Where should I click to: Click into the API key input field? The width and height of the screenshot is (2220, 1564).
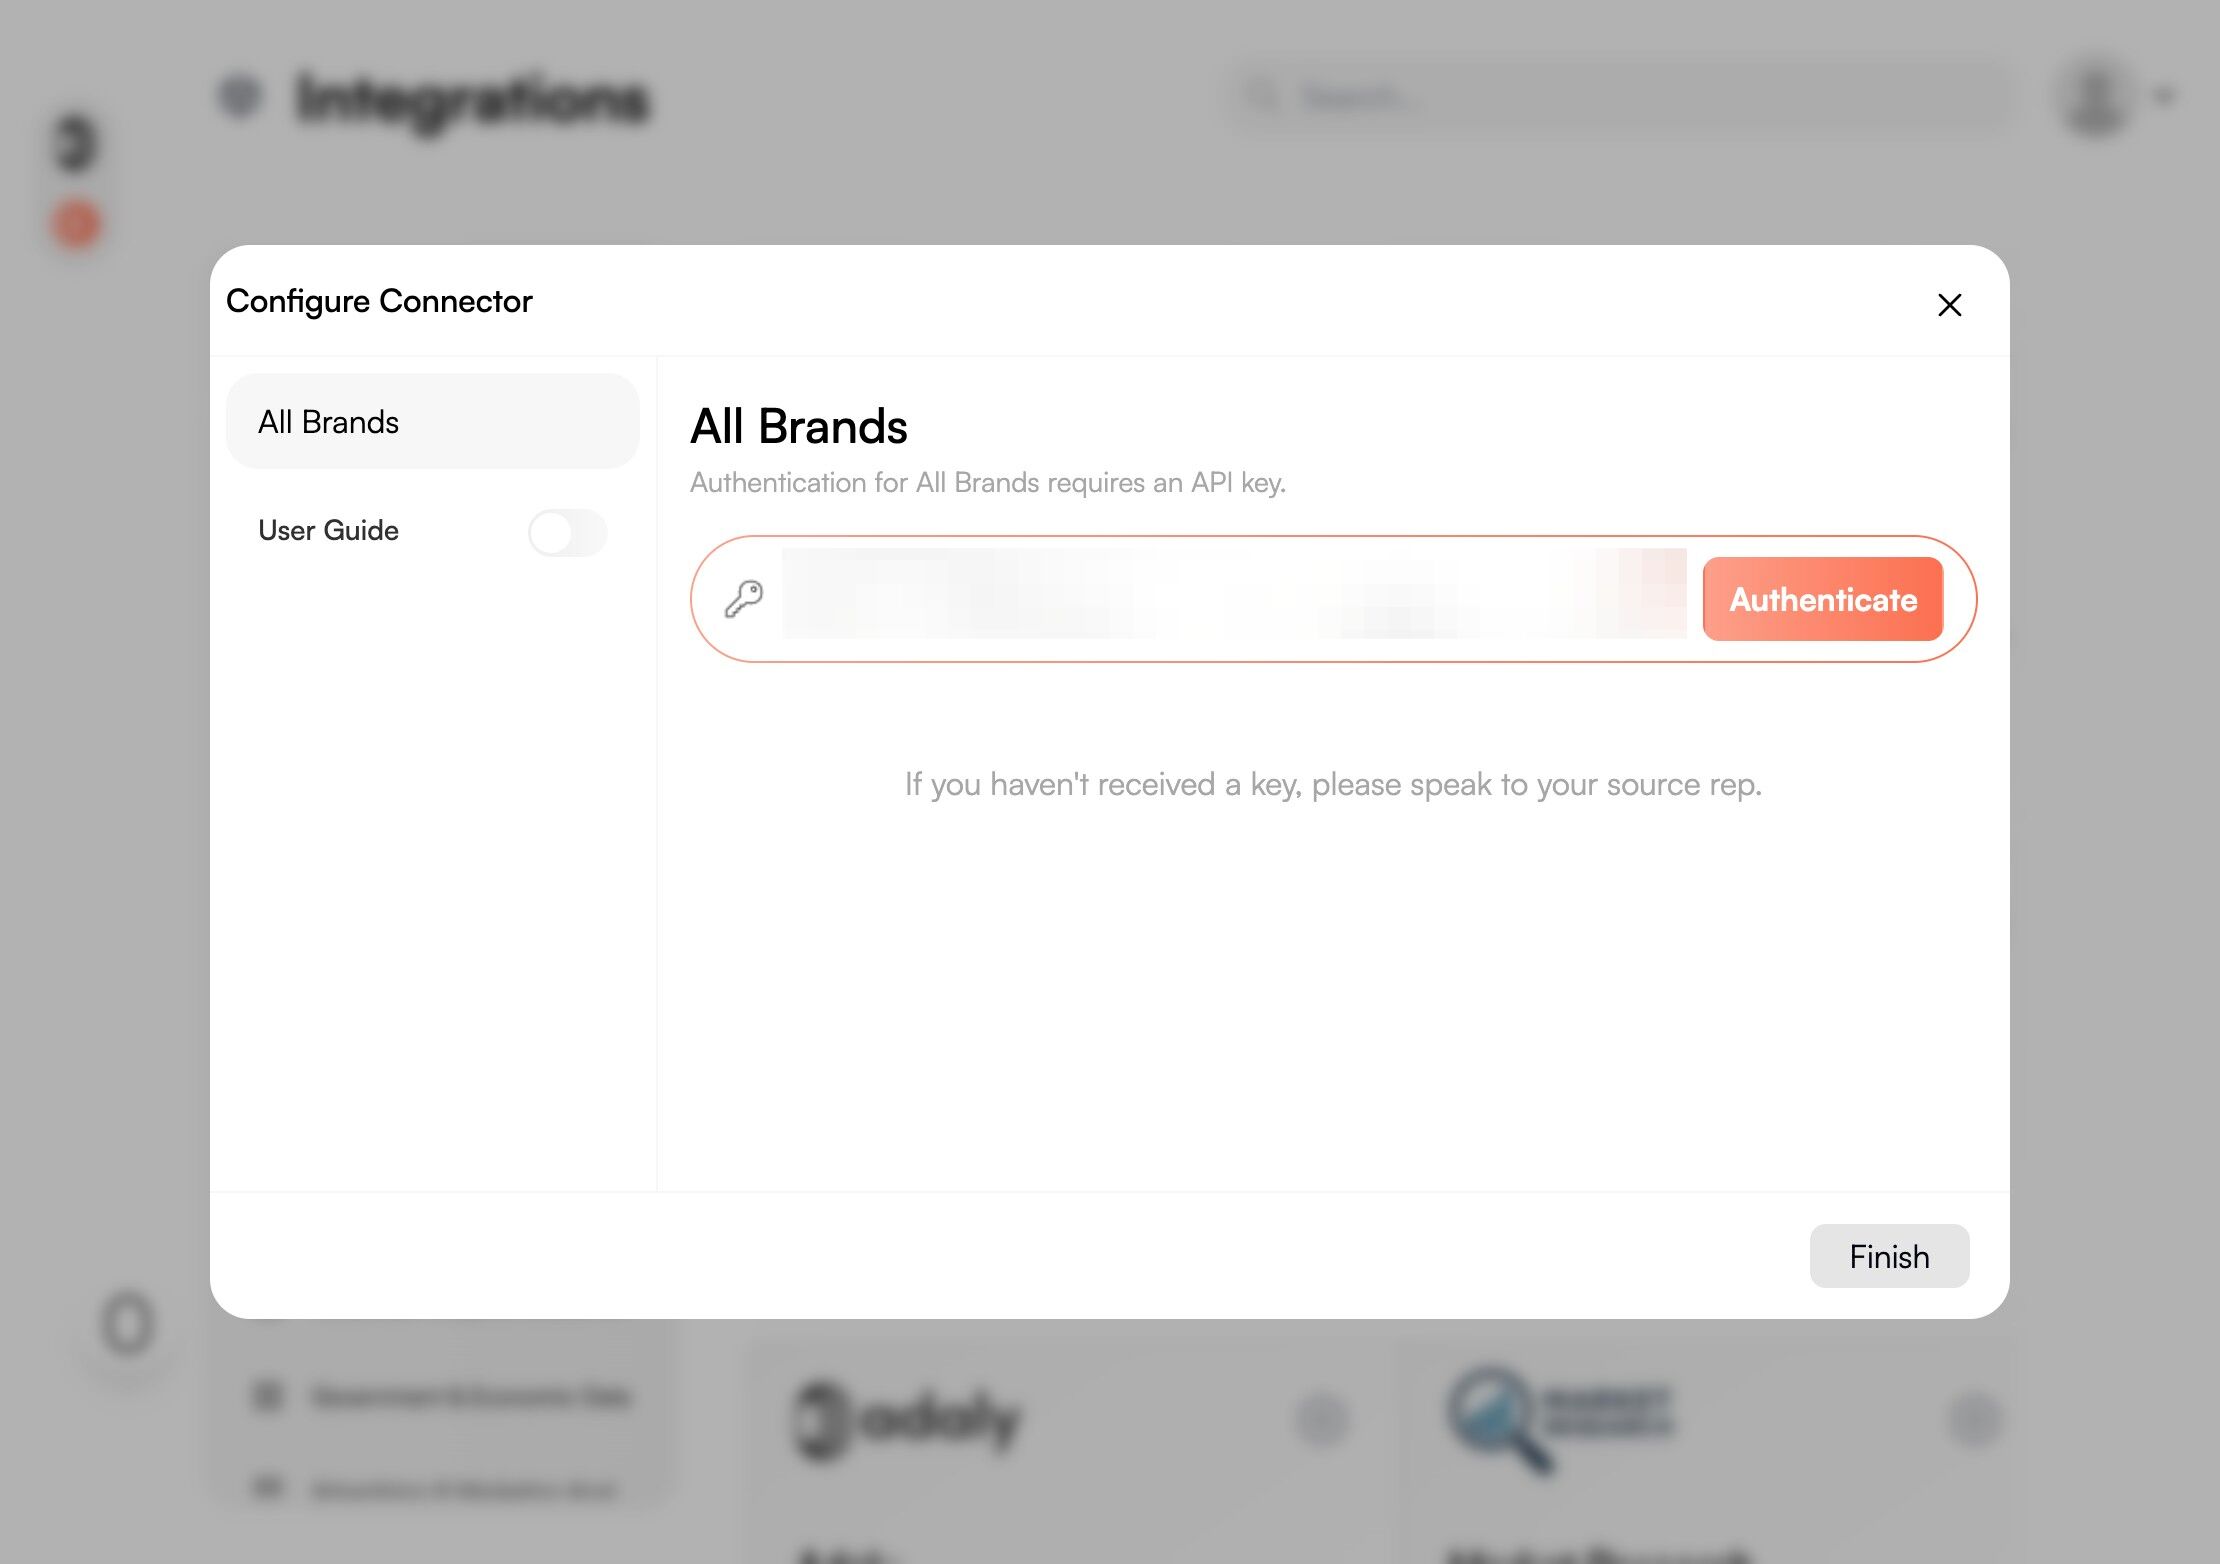pos(1233,598)
